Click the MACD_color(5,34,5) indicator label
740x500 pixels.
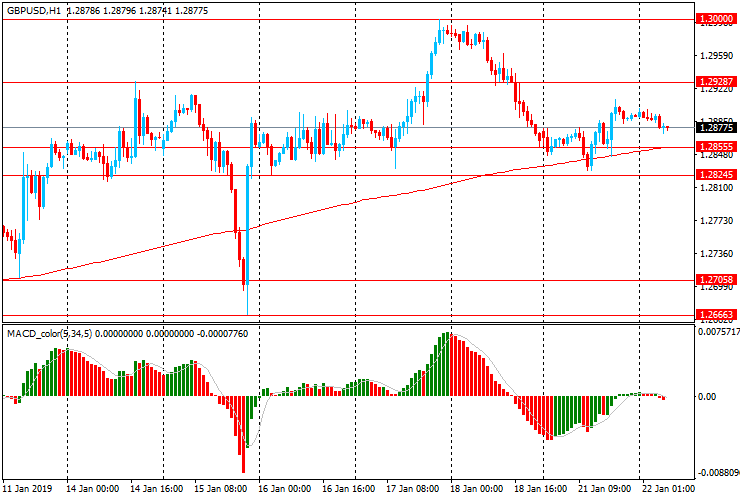point(50,334)
